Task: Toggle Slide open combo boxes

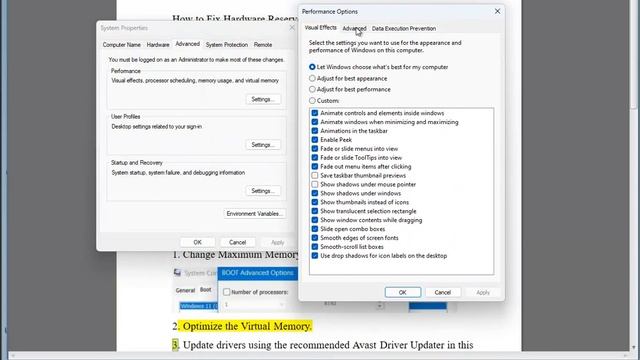Action: tap(315, 229)
